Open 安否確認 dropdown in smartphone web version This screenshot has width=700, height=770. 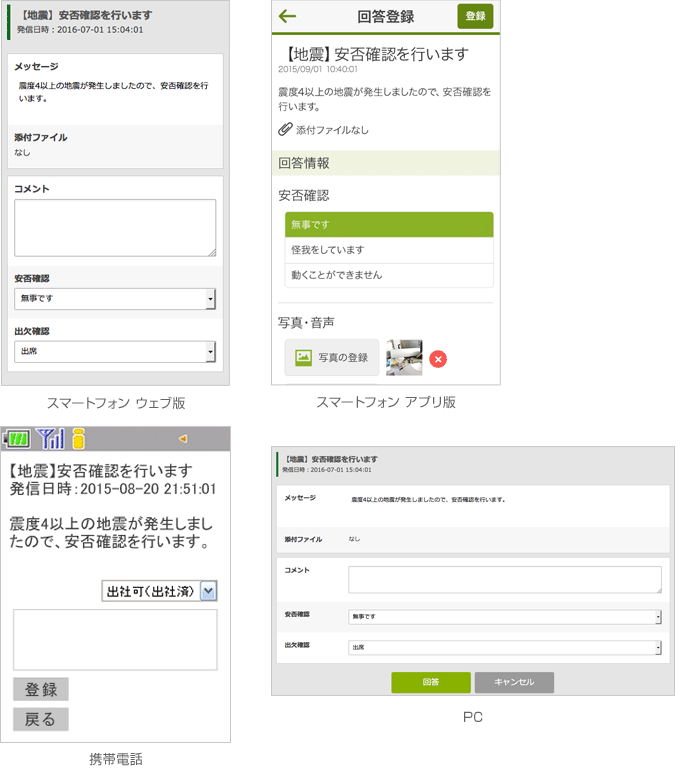(115, 299)
